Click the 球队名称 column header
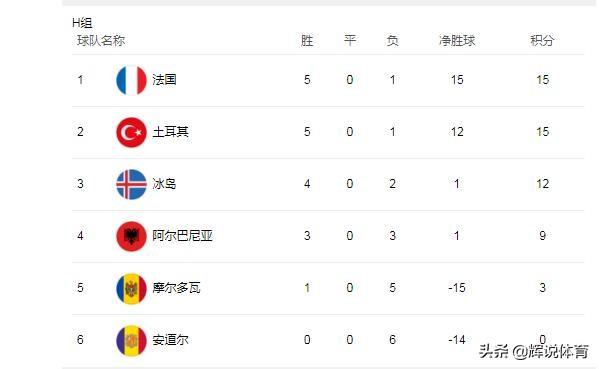599x369 pixels. [x=101, y=40]
